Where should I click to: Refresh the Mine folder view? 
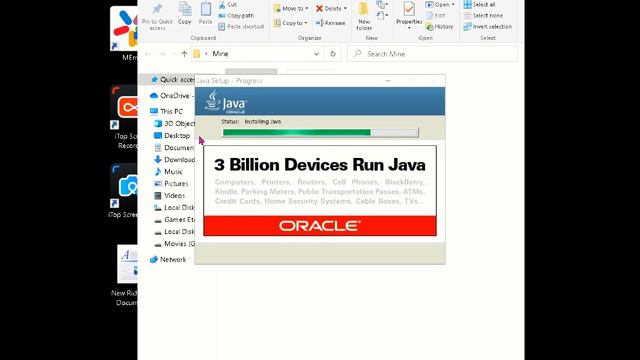(333, 54)
